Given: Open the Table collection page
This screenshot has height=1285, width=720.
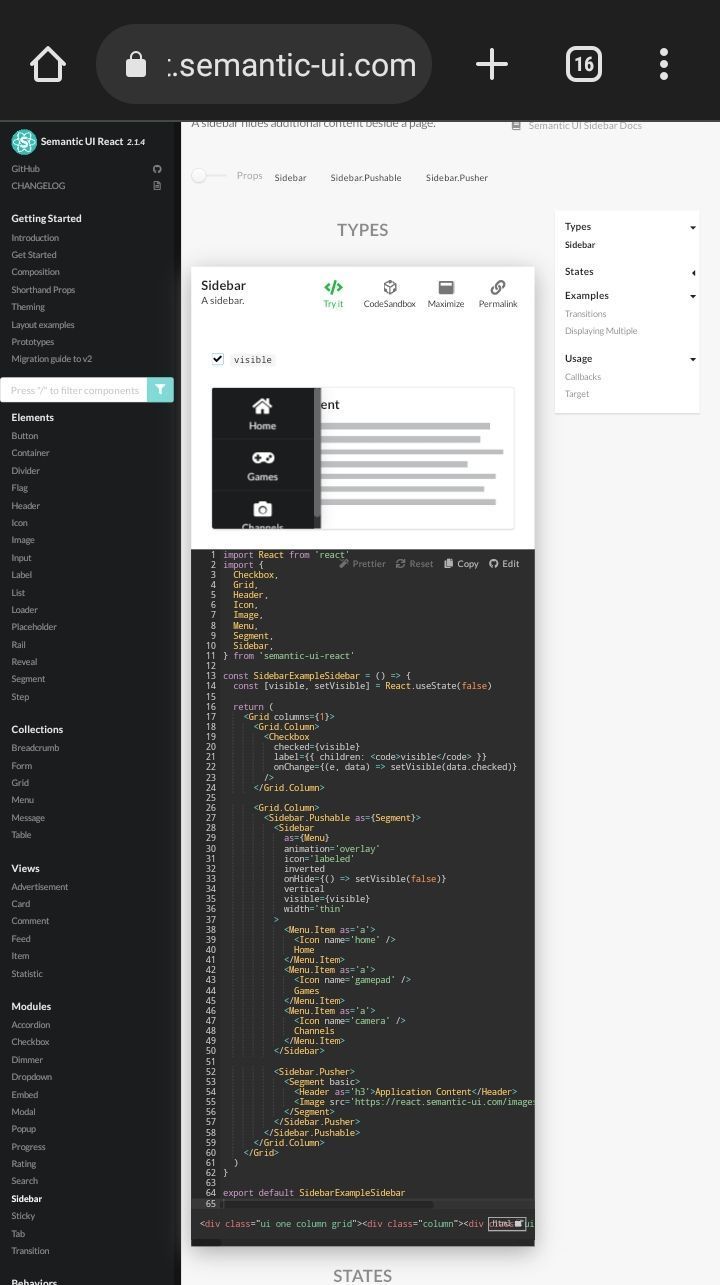Looking at the screenshot, I should [21, 835].
